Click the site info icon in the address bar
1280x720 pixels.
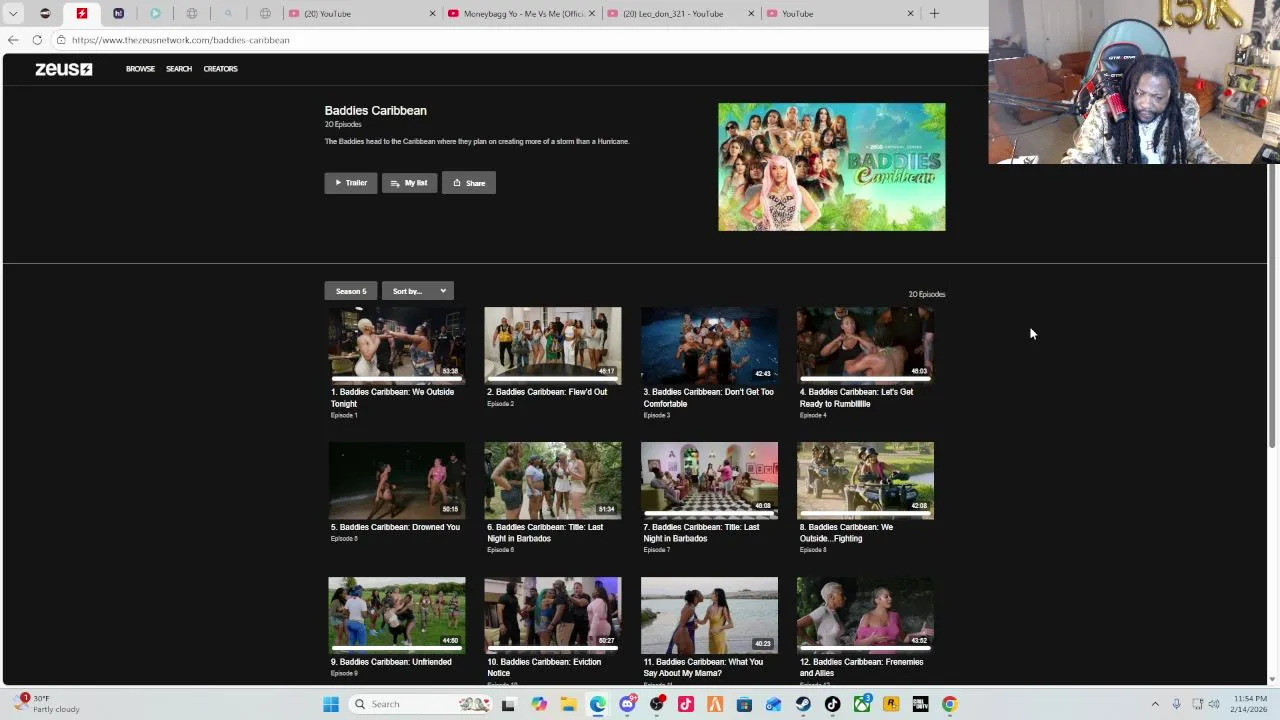(x=61, y=40)
